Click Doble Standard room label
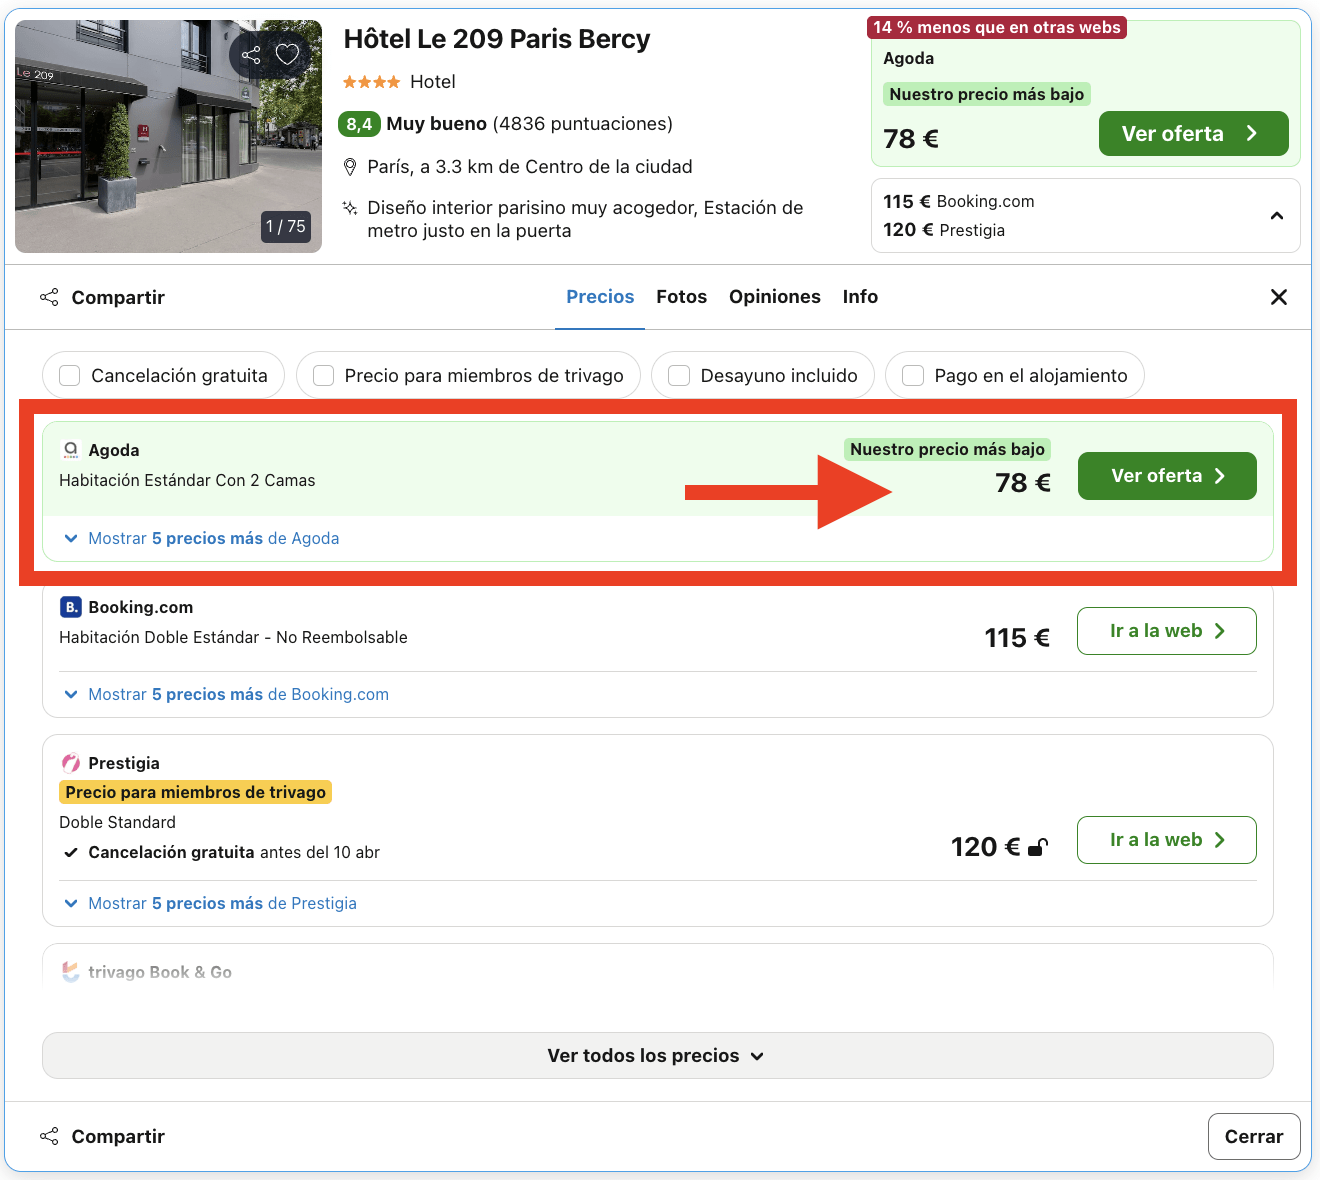The height and width of the screenshot is (1180, 1320). coord(117,822)
